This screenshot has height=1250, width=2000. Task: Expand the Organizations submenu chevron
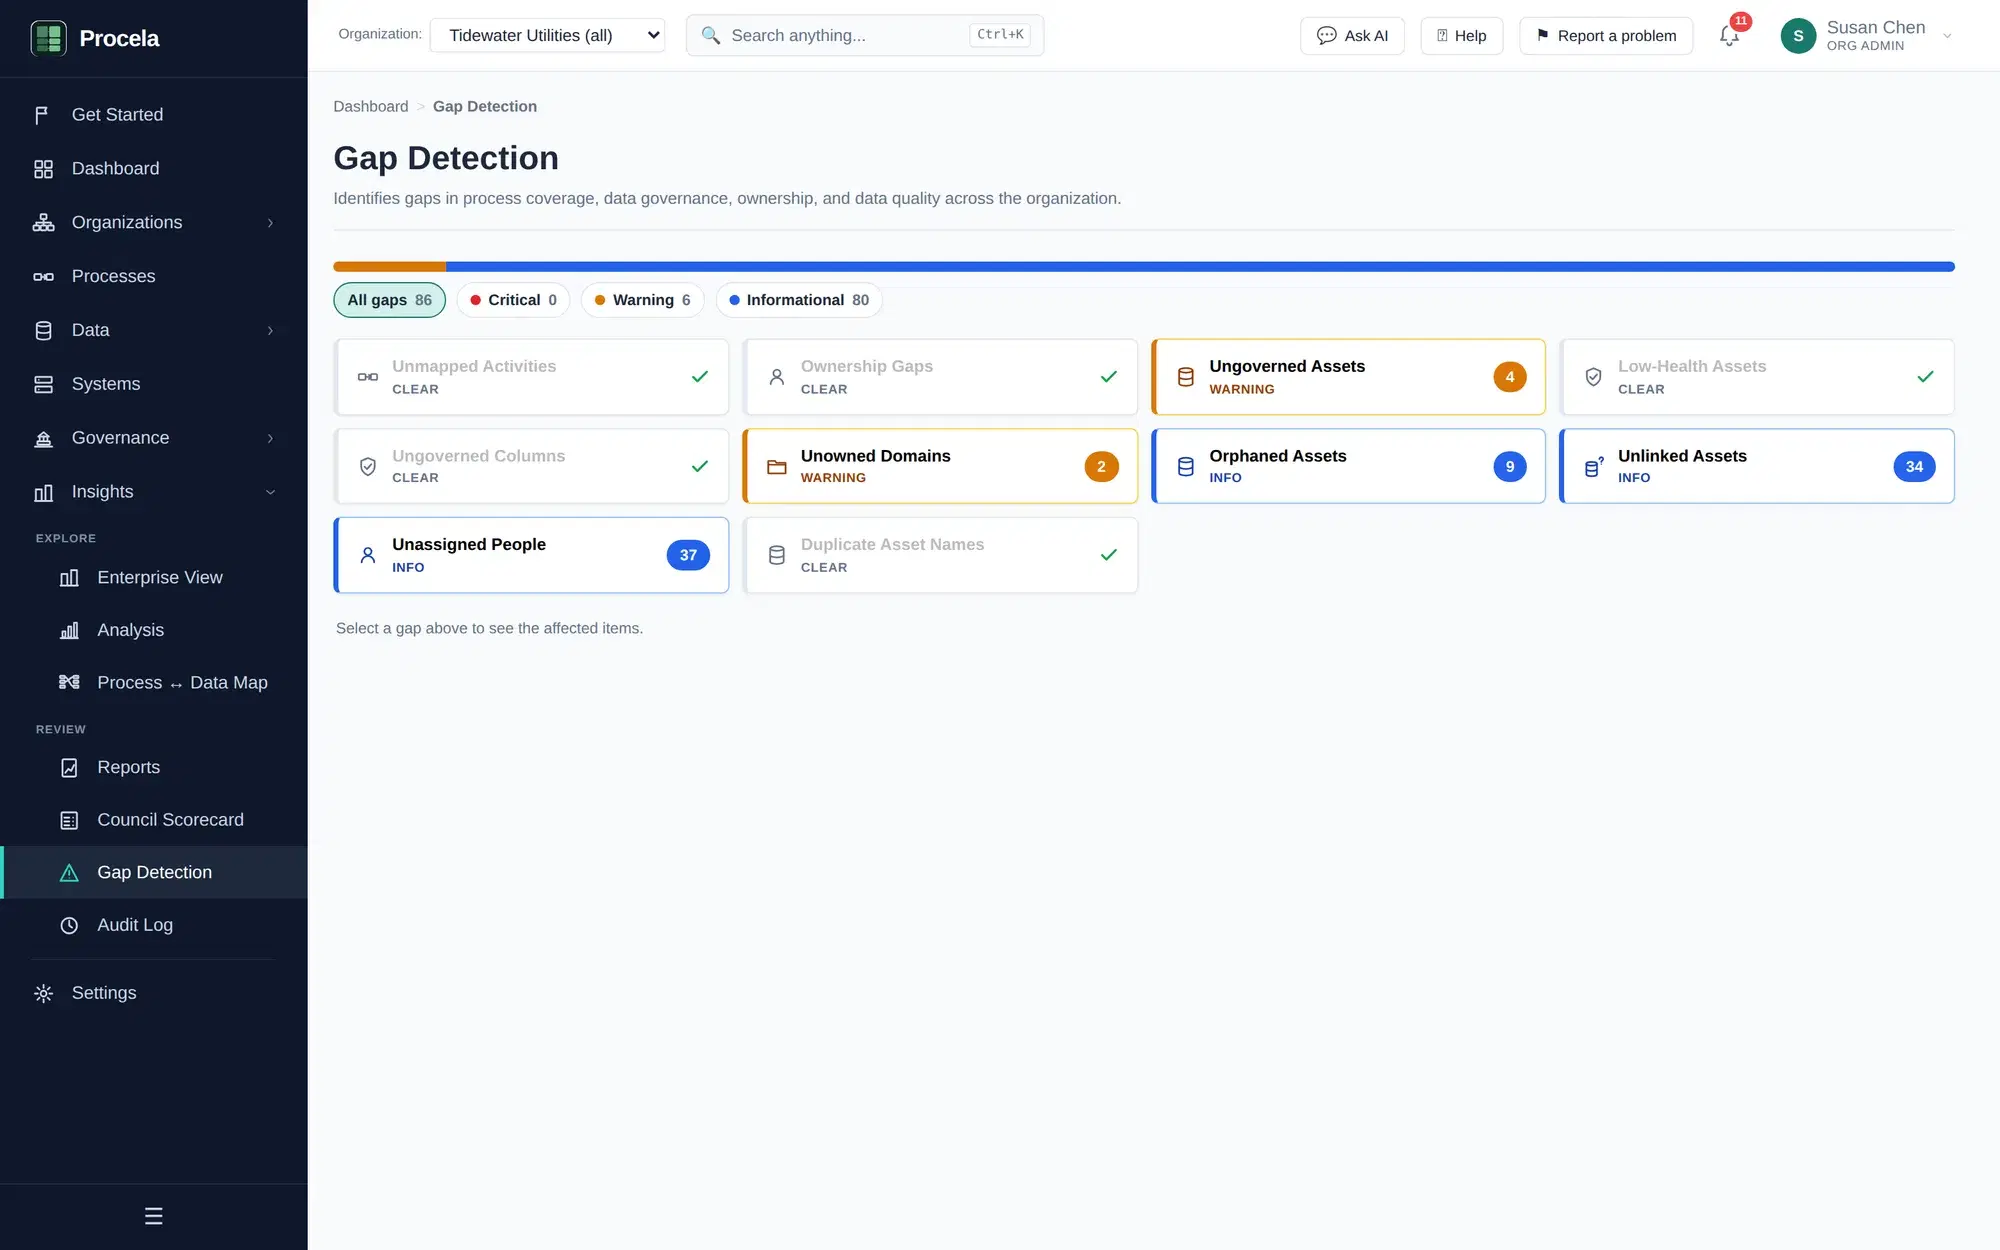point(270,223)
